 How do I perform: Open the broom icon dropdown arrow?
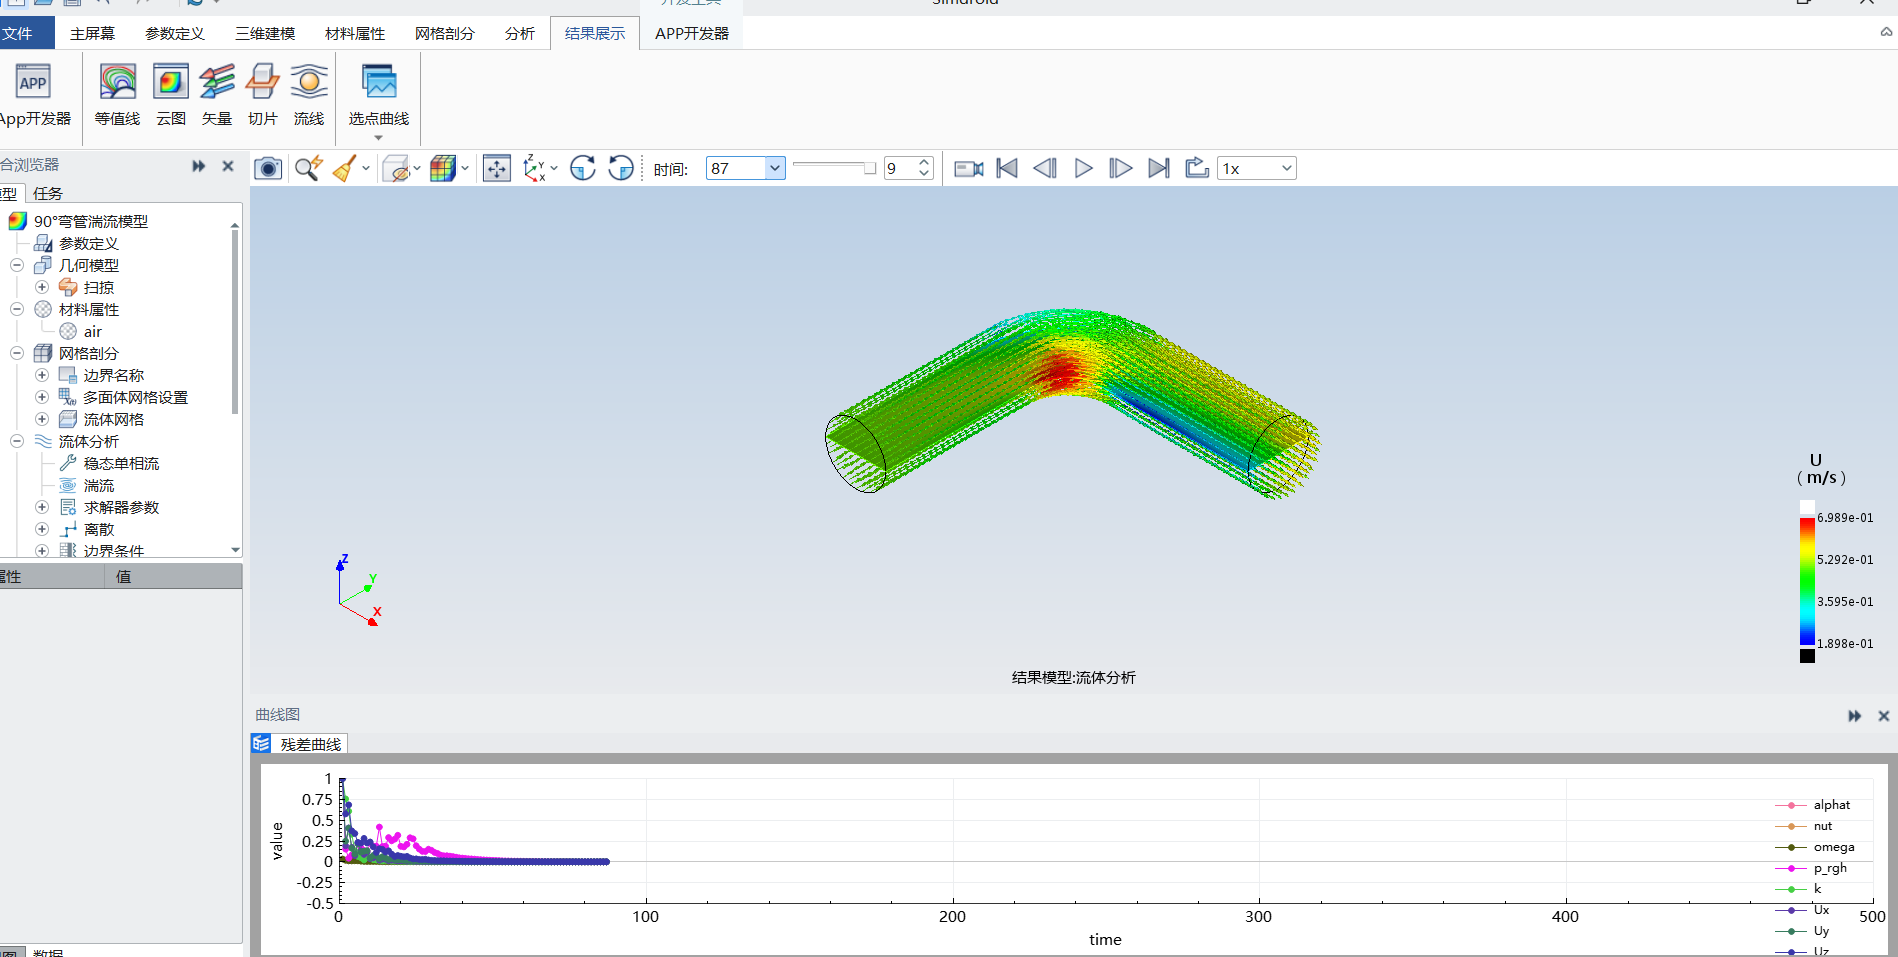coord(366,168)
